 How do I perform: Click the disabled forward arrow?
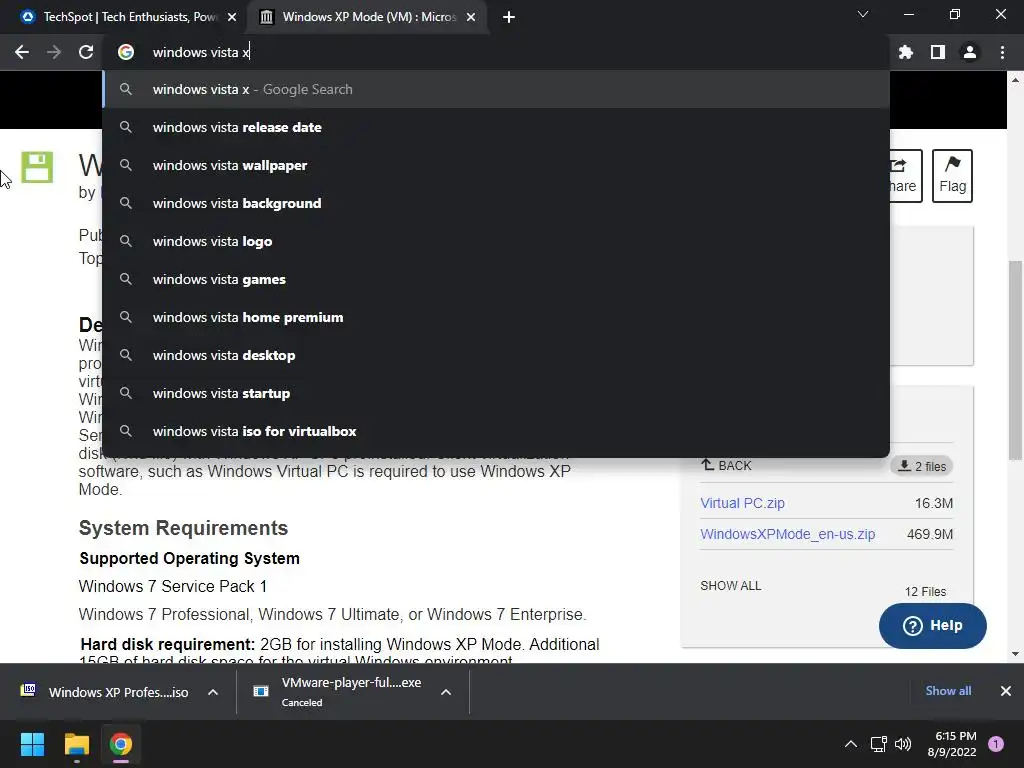(54, 52)
